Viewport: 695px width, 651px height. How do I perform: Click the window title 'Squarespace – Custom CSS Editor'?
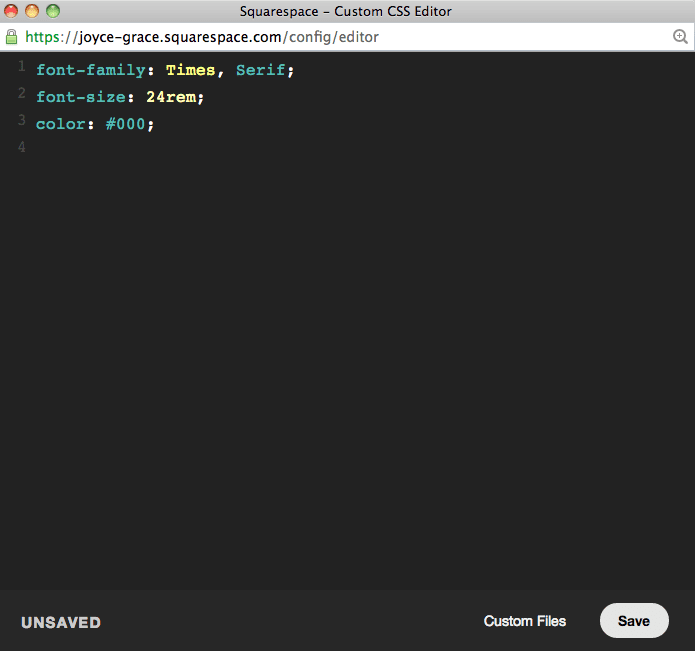tap(346, 11)
